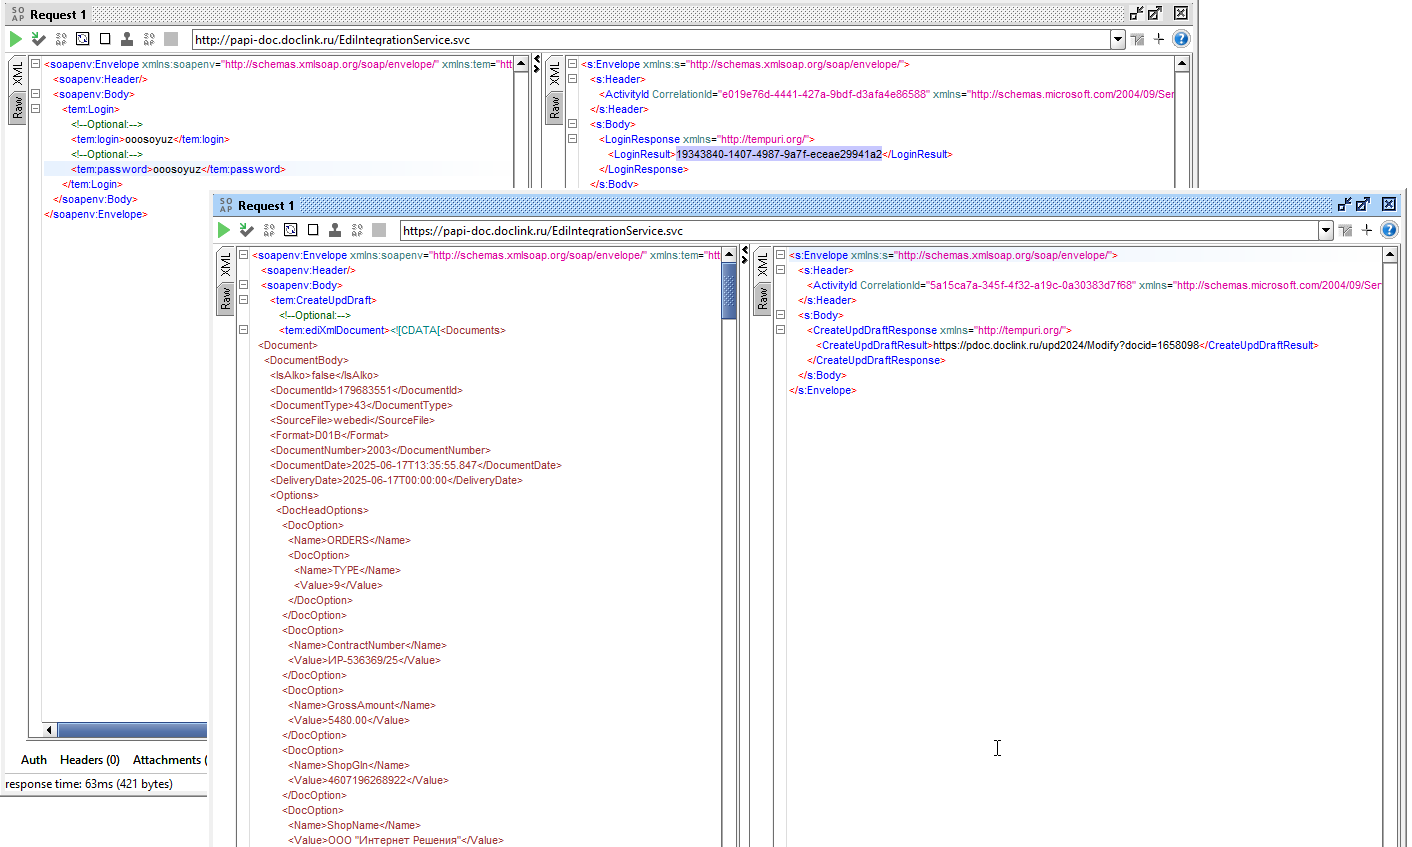Click response time 63ms (421 bytes) status

click(x=89, y=784)
